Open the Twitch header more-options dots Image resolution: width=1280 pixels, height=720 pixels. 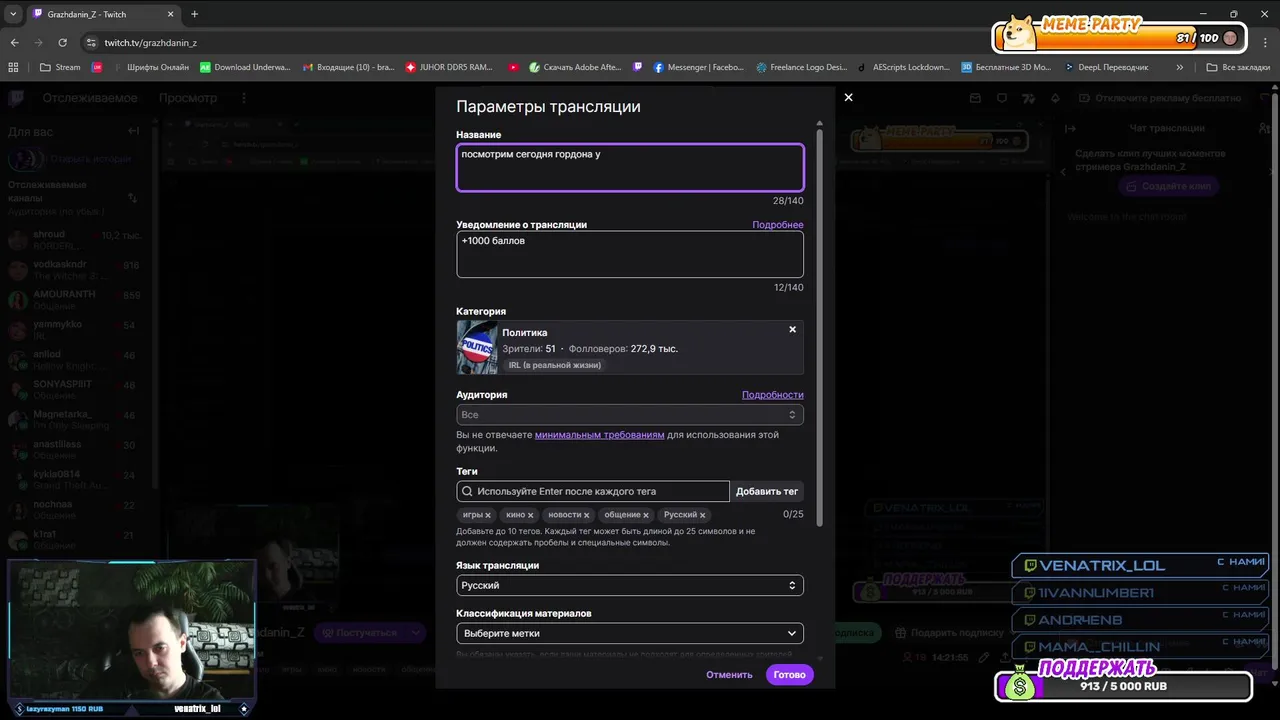point(243,98)
